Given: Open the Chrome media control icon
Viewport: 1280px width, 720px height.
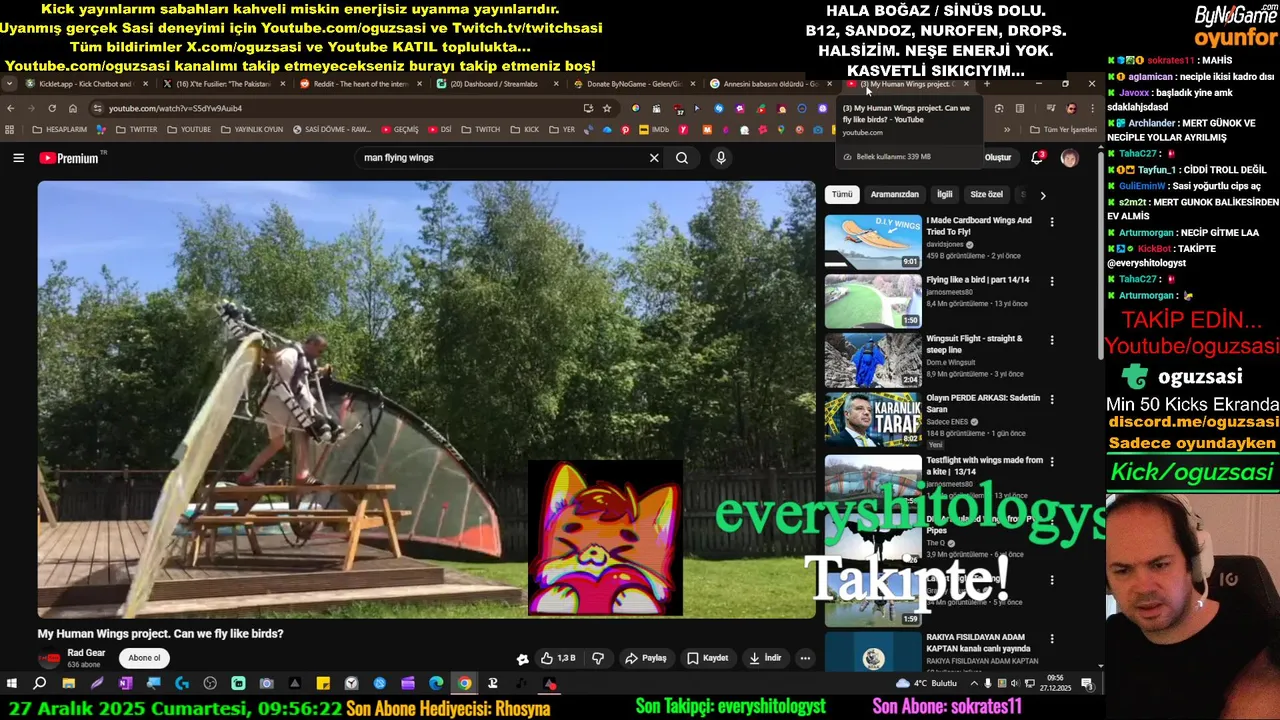Looking at the screenshot, I should click(1050, 108).
